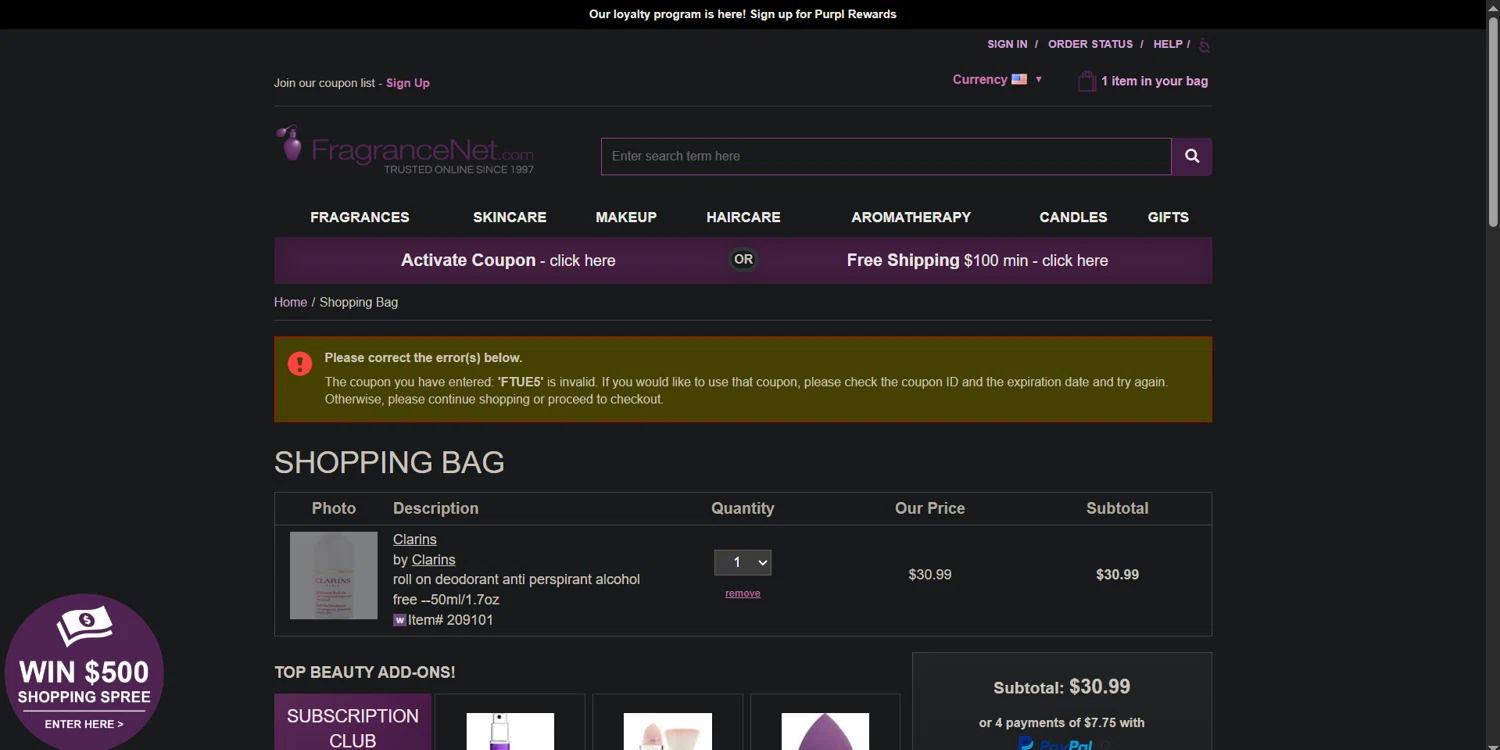This screenshot has height=750, width=1500.
Task: Open the AROMATHERAPY menu
Action: tap(911, 217)
